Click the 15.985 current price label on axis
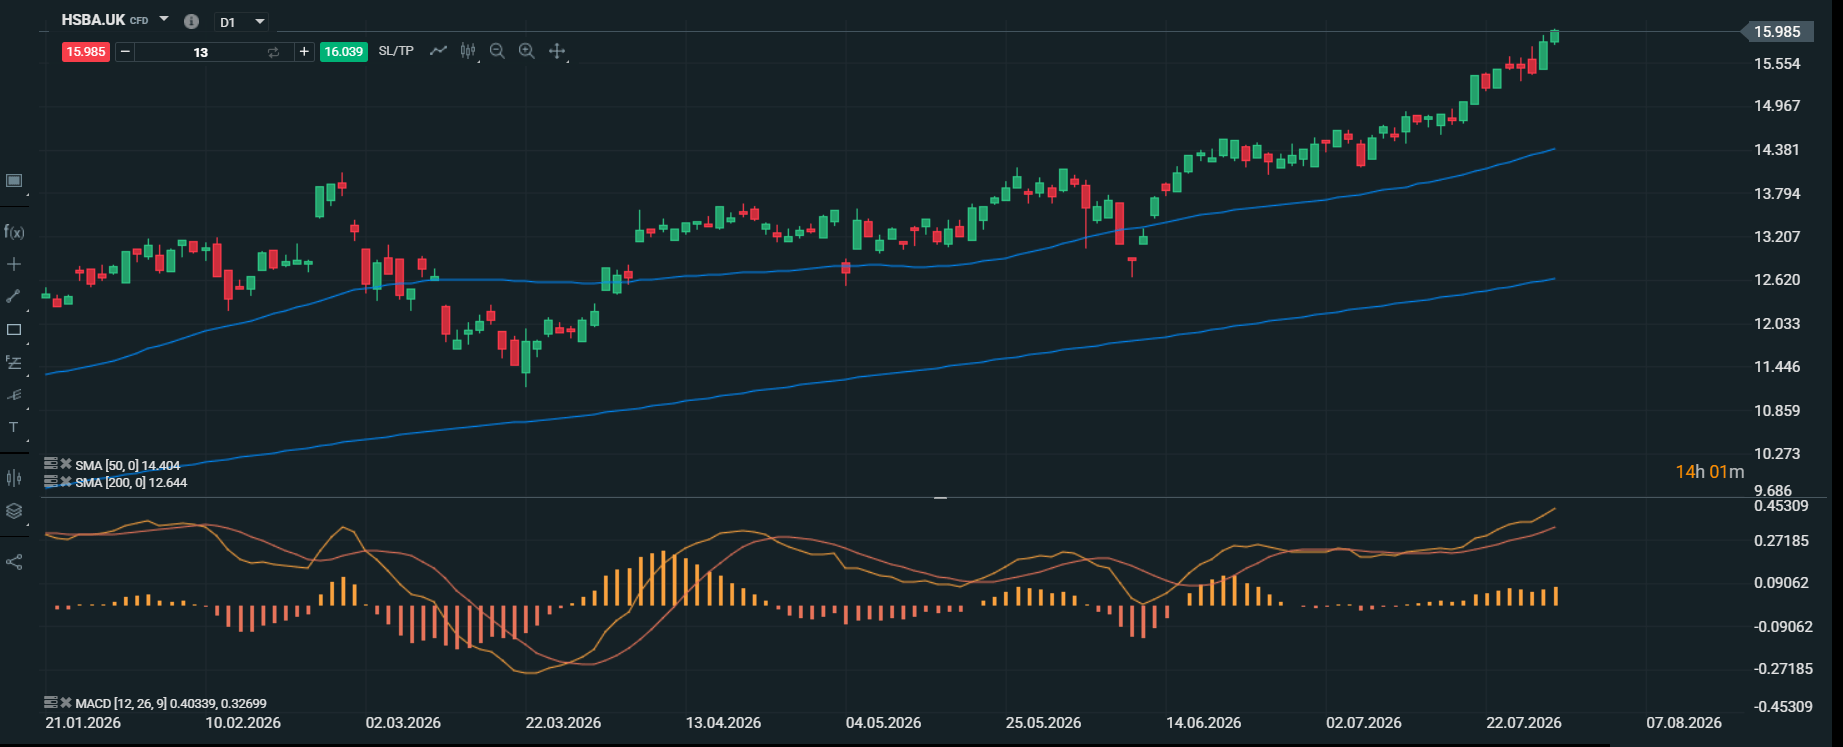This screenshot has width=1843, height=747. pyautogui.click(x=1777, y=32)
